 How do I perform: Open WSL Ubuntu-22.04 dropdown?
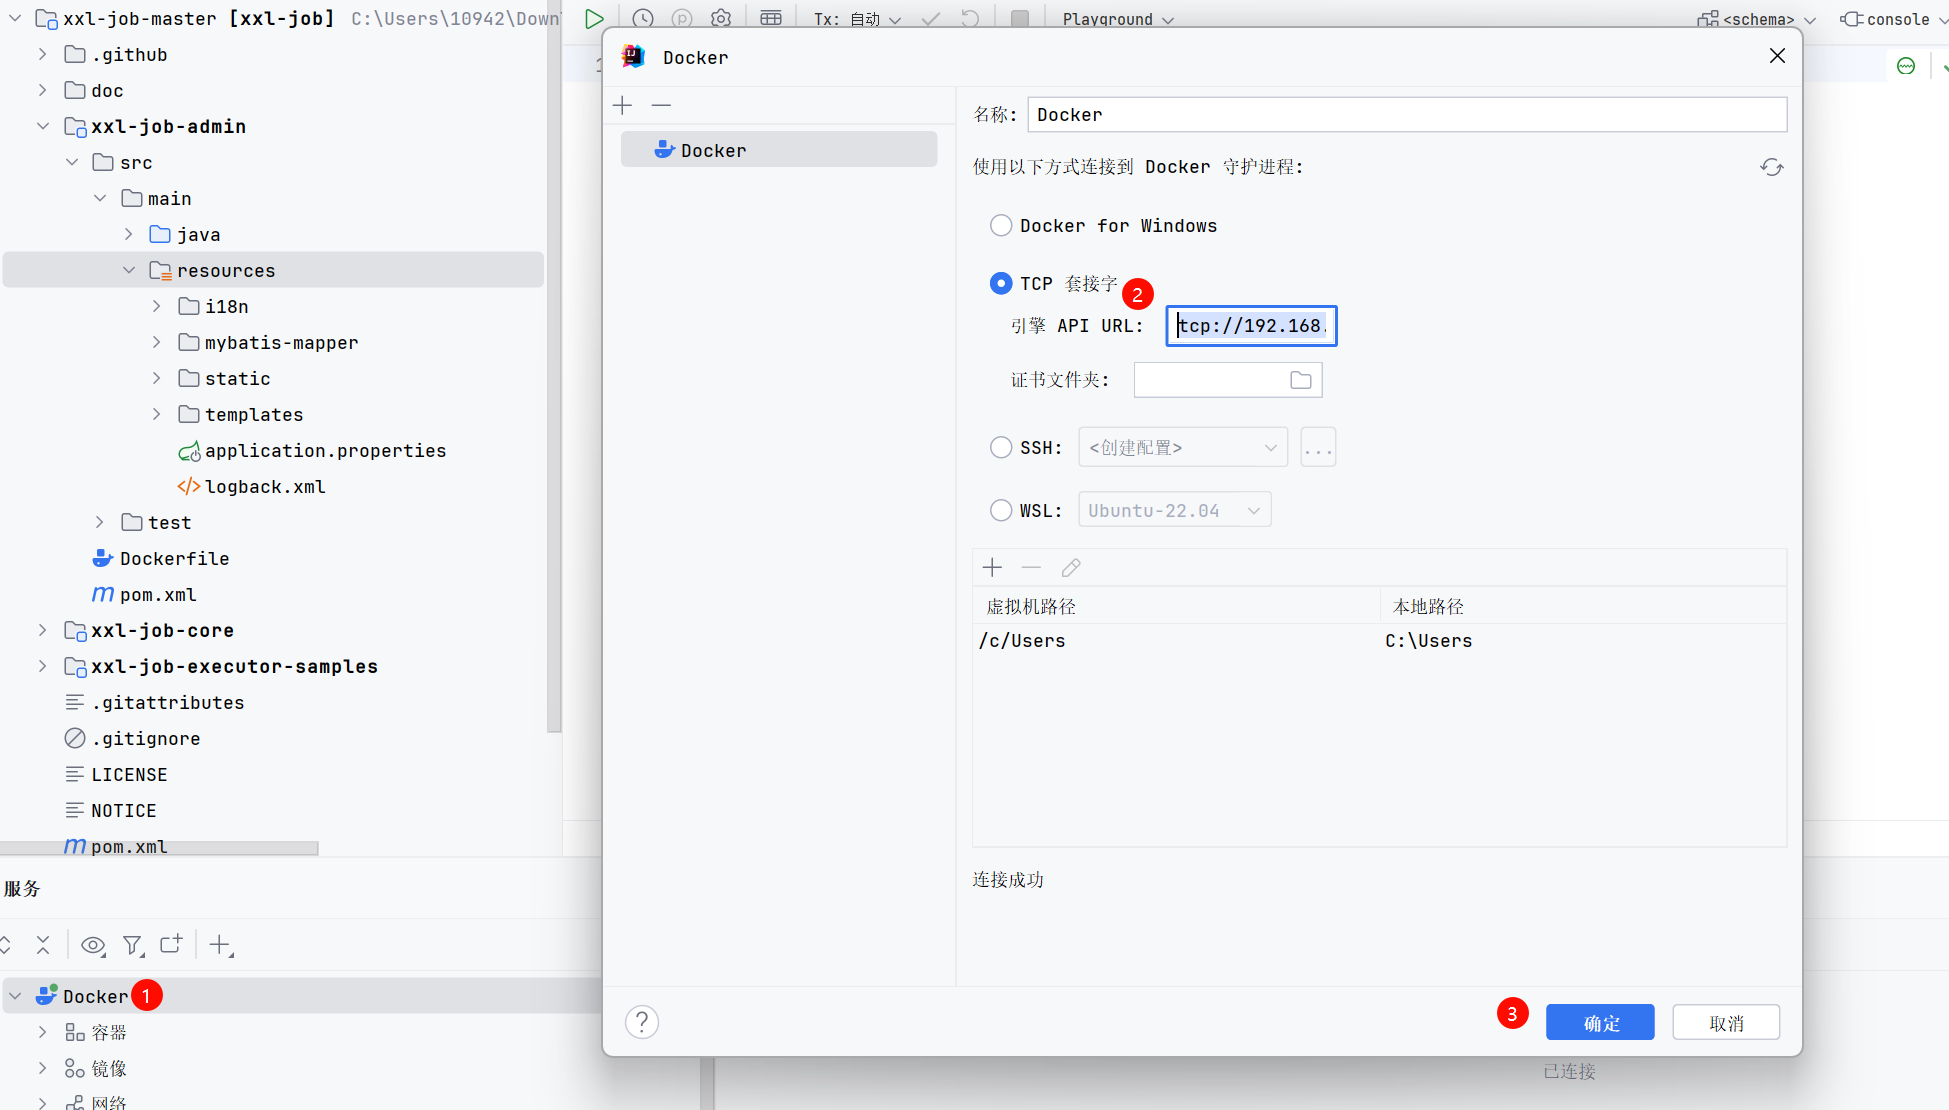1174,510
